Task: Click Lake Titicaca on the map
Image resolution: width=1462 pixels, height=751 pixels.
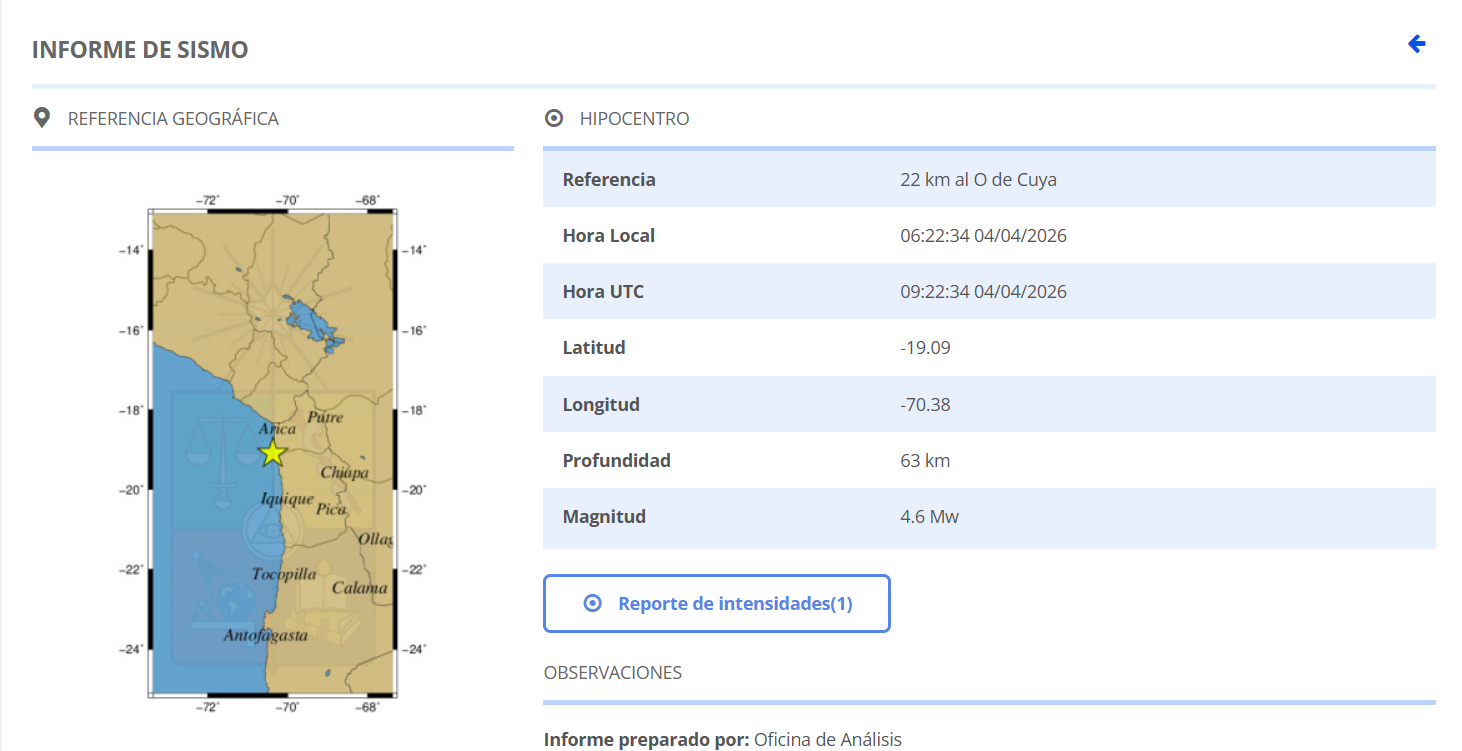Action: click(x=311, y=320)
